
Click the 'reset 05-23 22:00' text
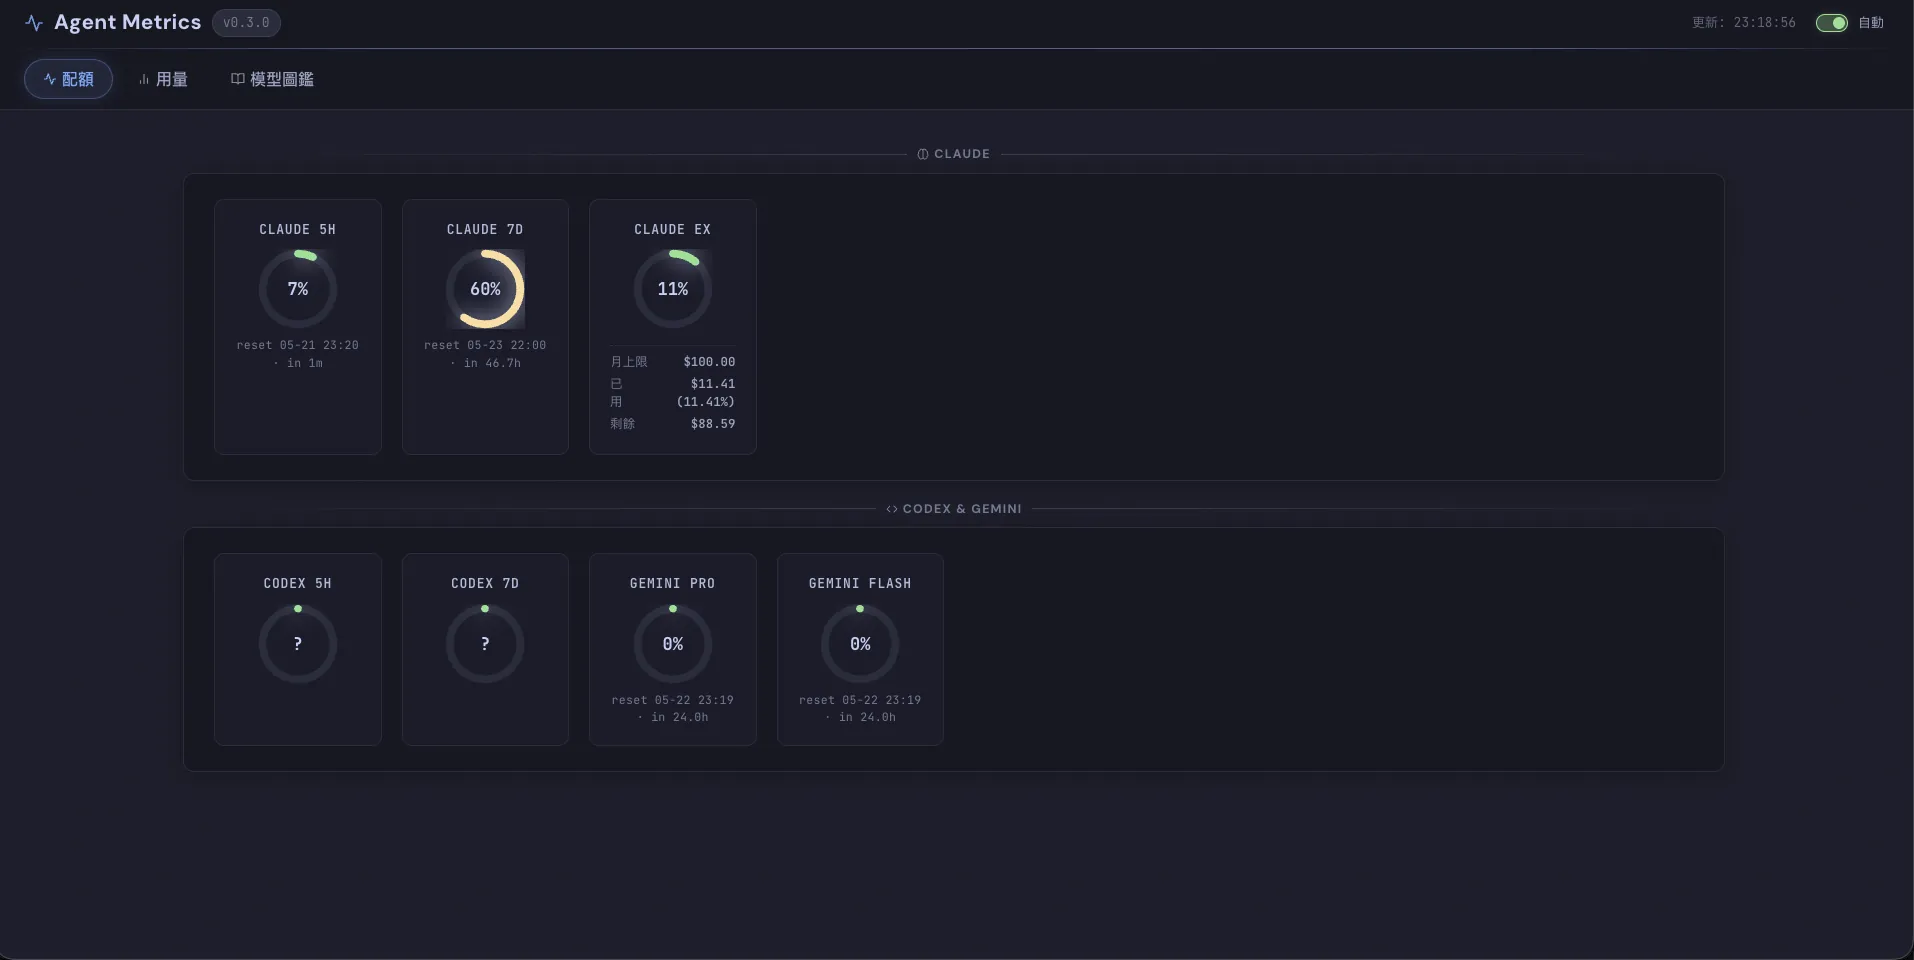[485, 345]
